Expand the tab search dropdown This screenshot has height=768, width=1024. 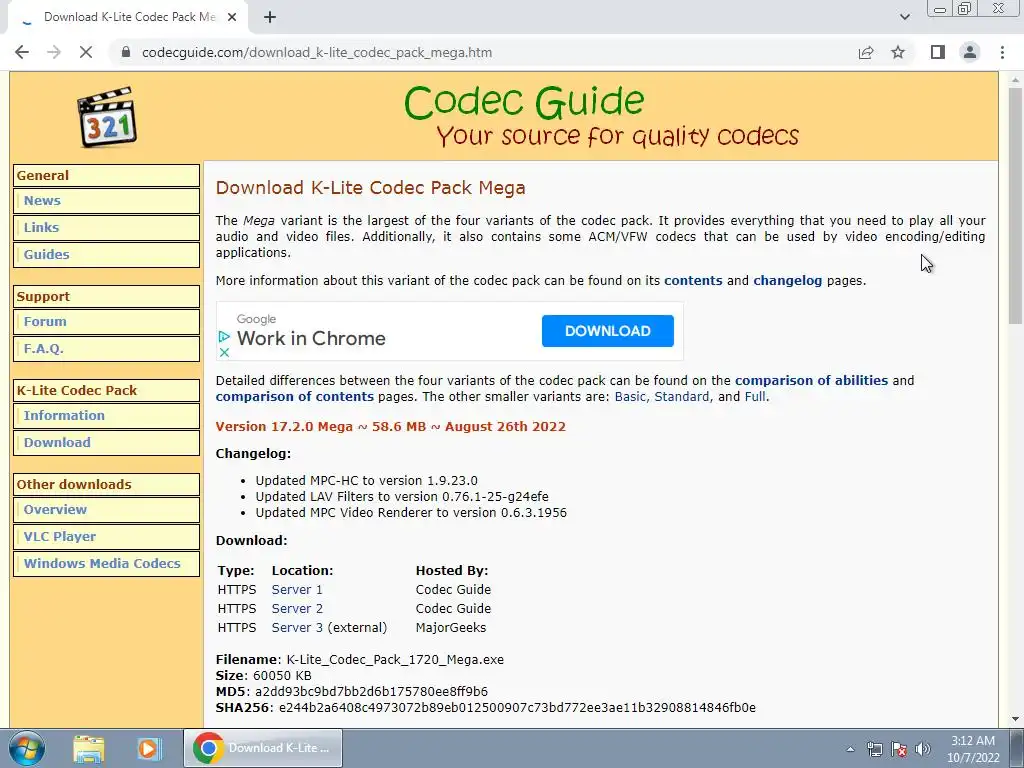(904, 17)
